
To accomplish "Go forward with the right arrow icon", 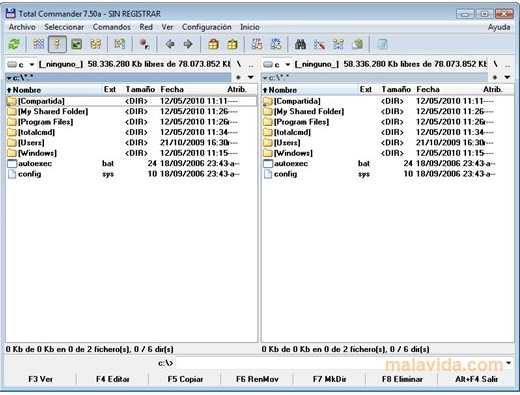I will coord(188,44).
